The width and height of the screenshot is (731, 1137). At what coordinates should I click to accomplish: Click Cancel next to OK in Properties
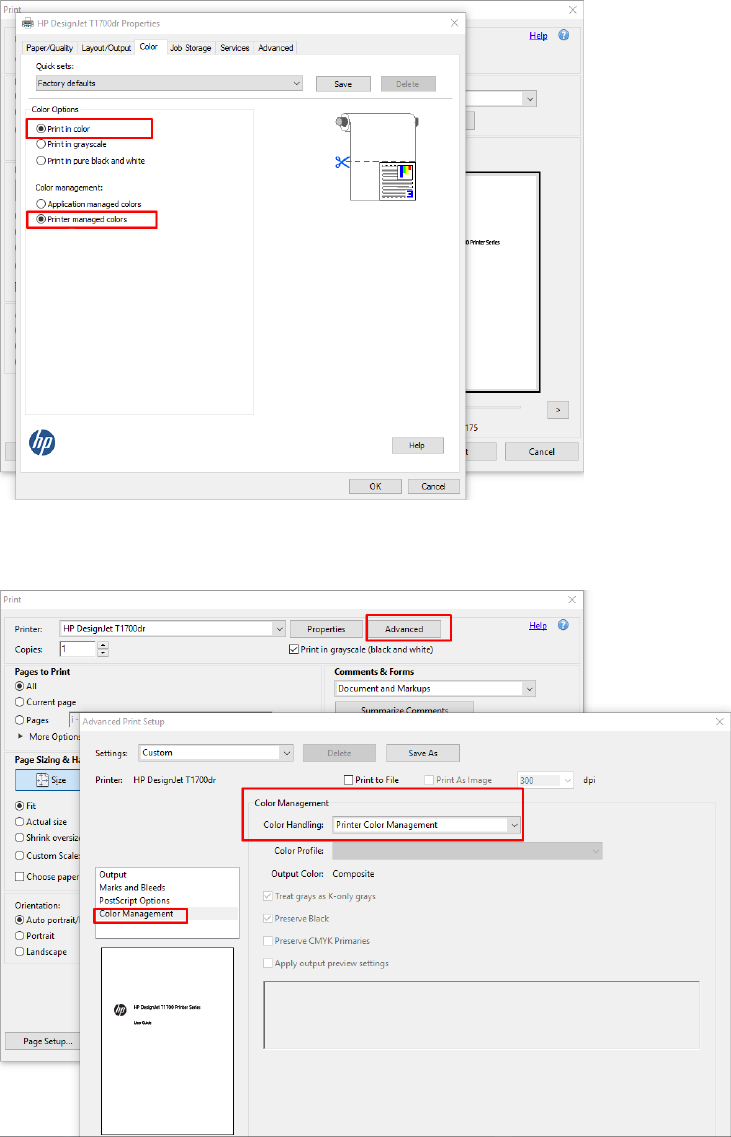[x=434, y=487]
